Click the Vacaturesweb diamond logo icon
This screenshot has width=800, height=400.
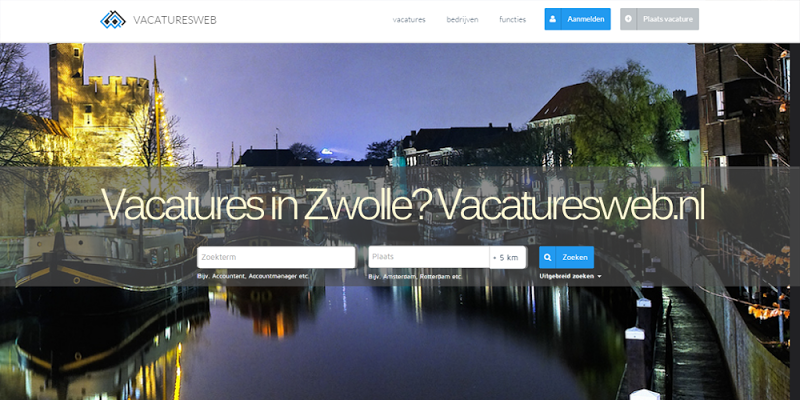pyautogui.click(x=113, y=20)
